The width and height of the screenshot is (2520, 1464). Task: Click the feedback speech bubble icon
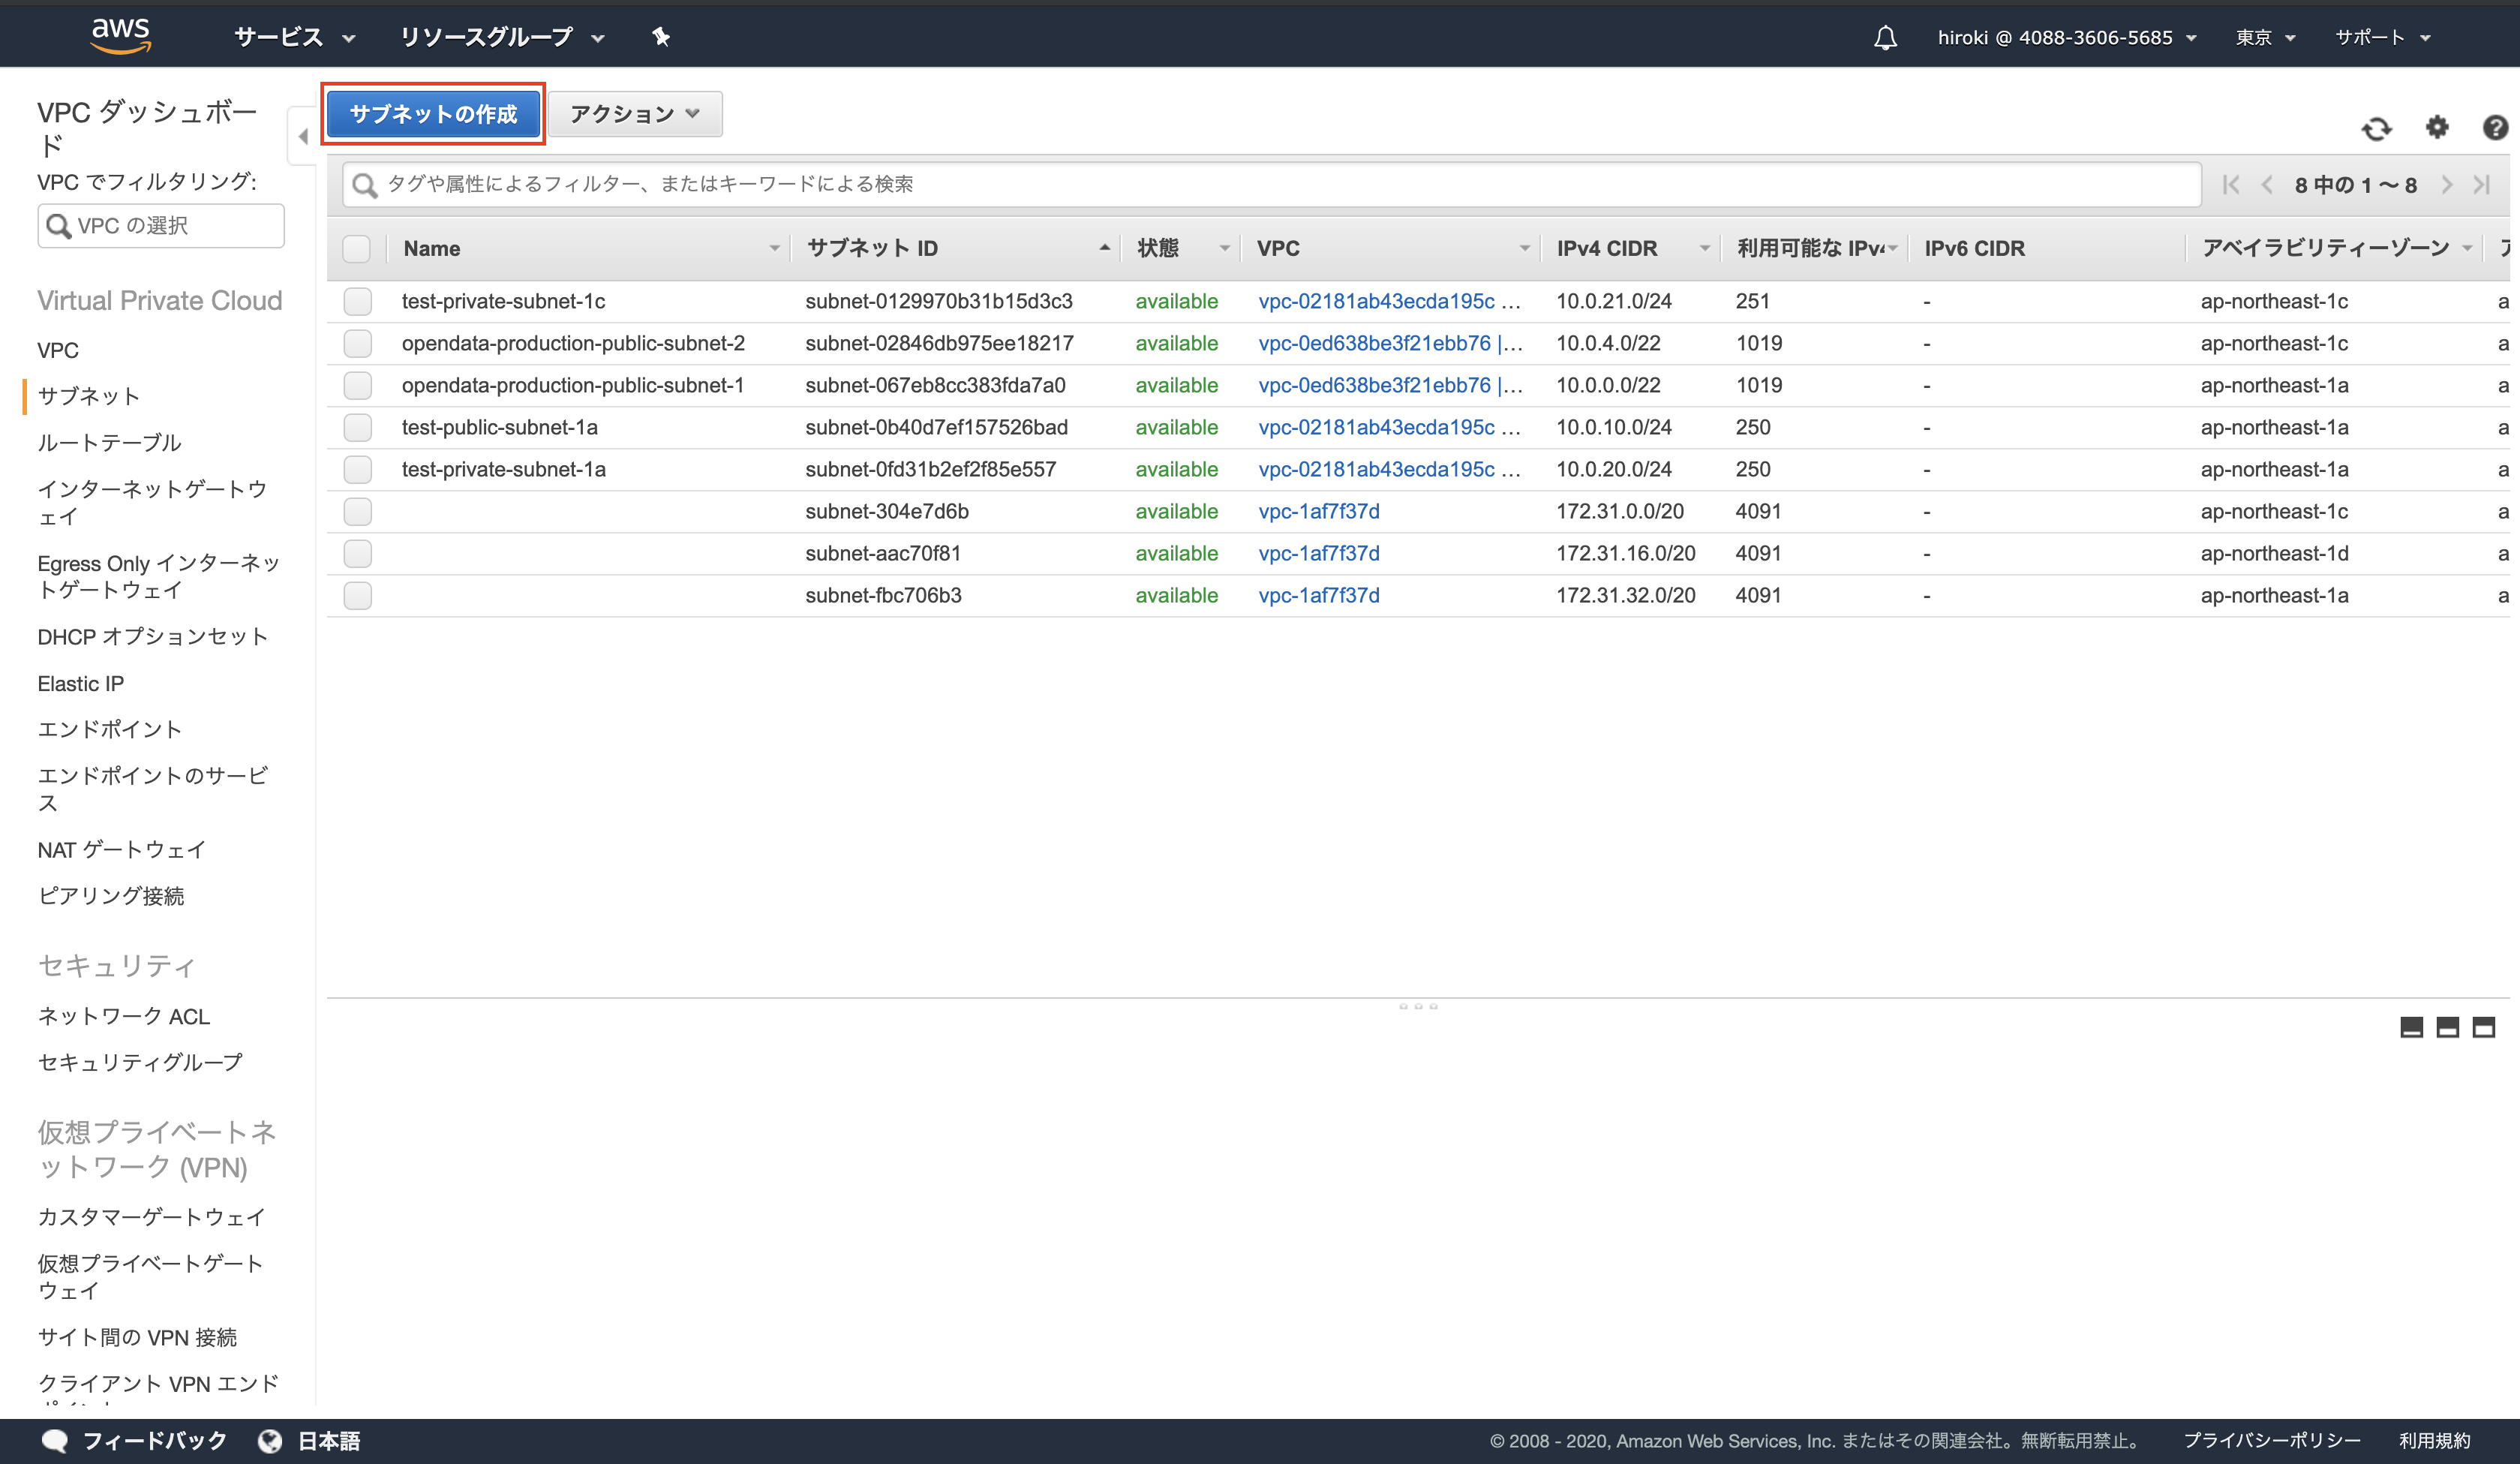click(56, 1440)
